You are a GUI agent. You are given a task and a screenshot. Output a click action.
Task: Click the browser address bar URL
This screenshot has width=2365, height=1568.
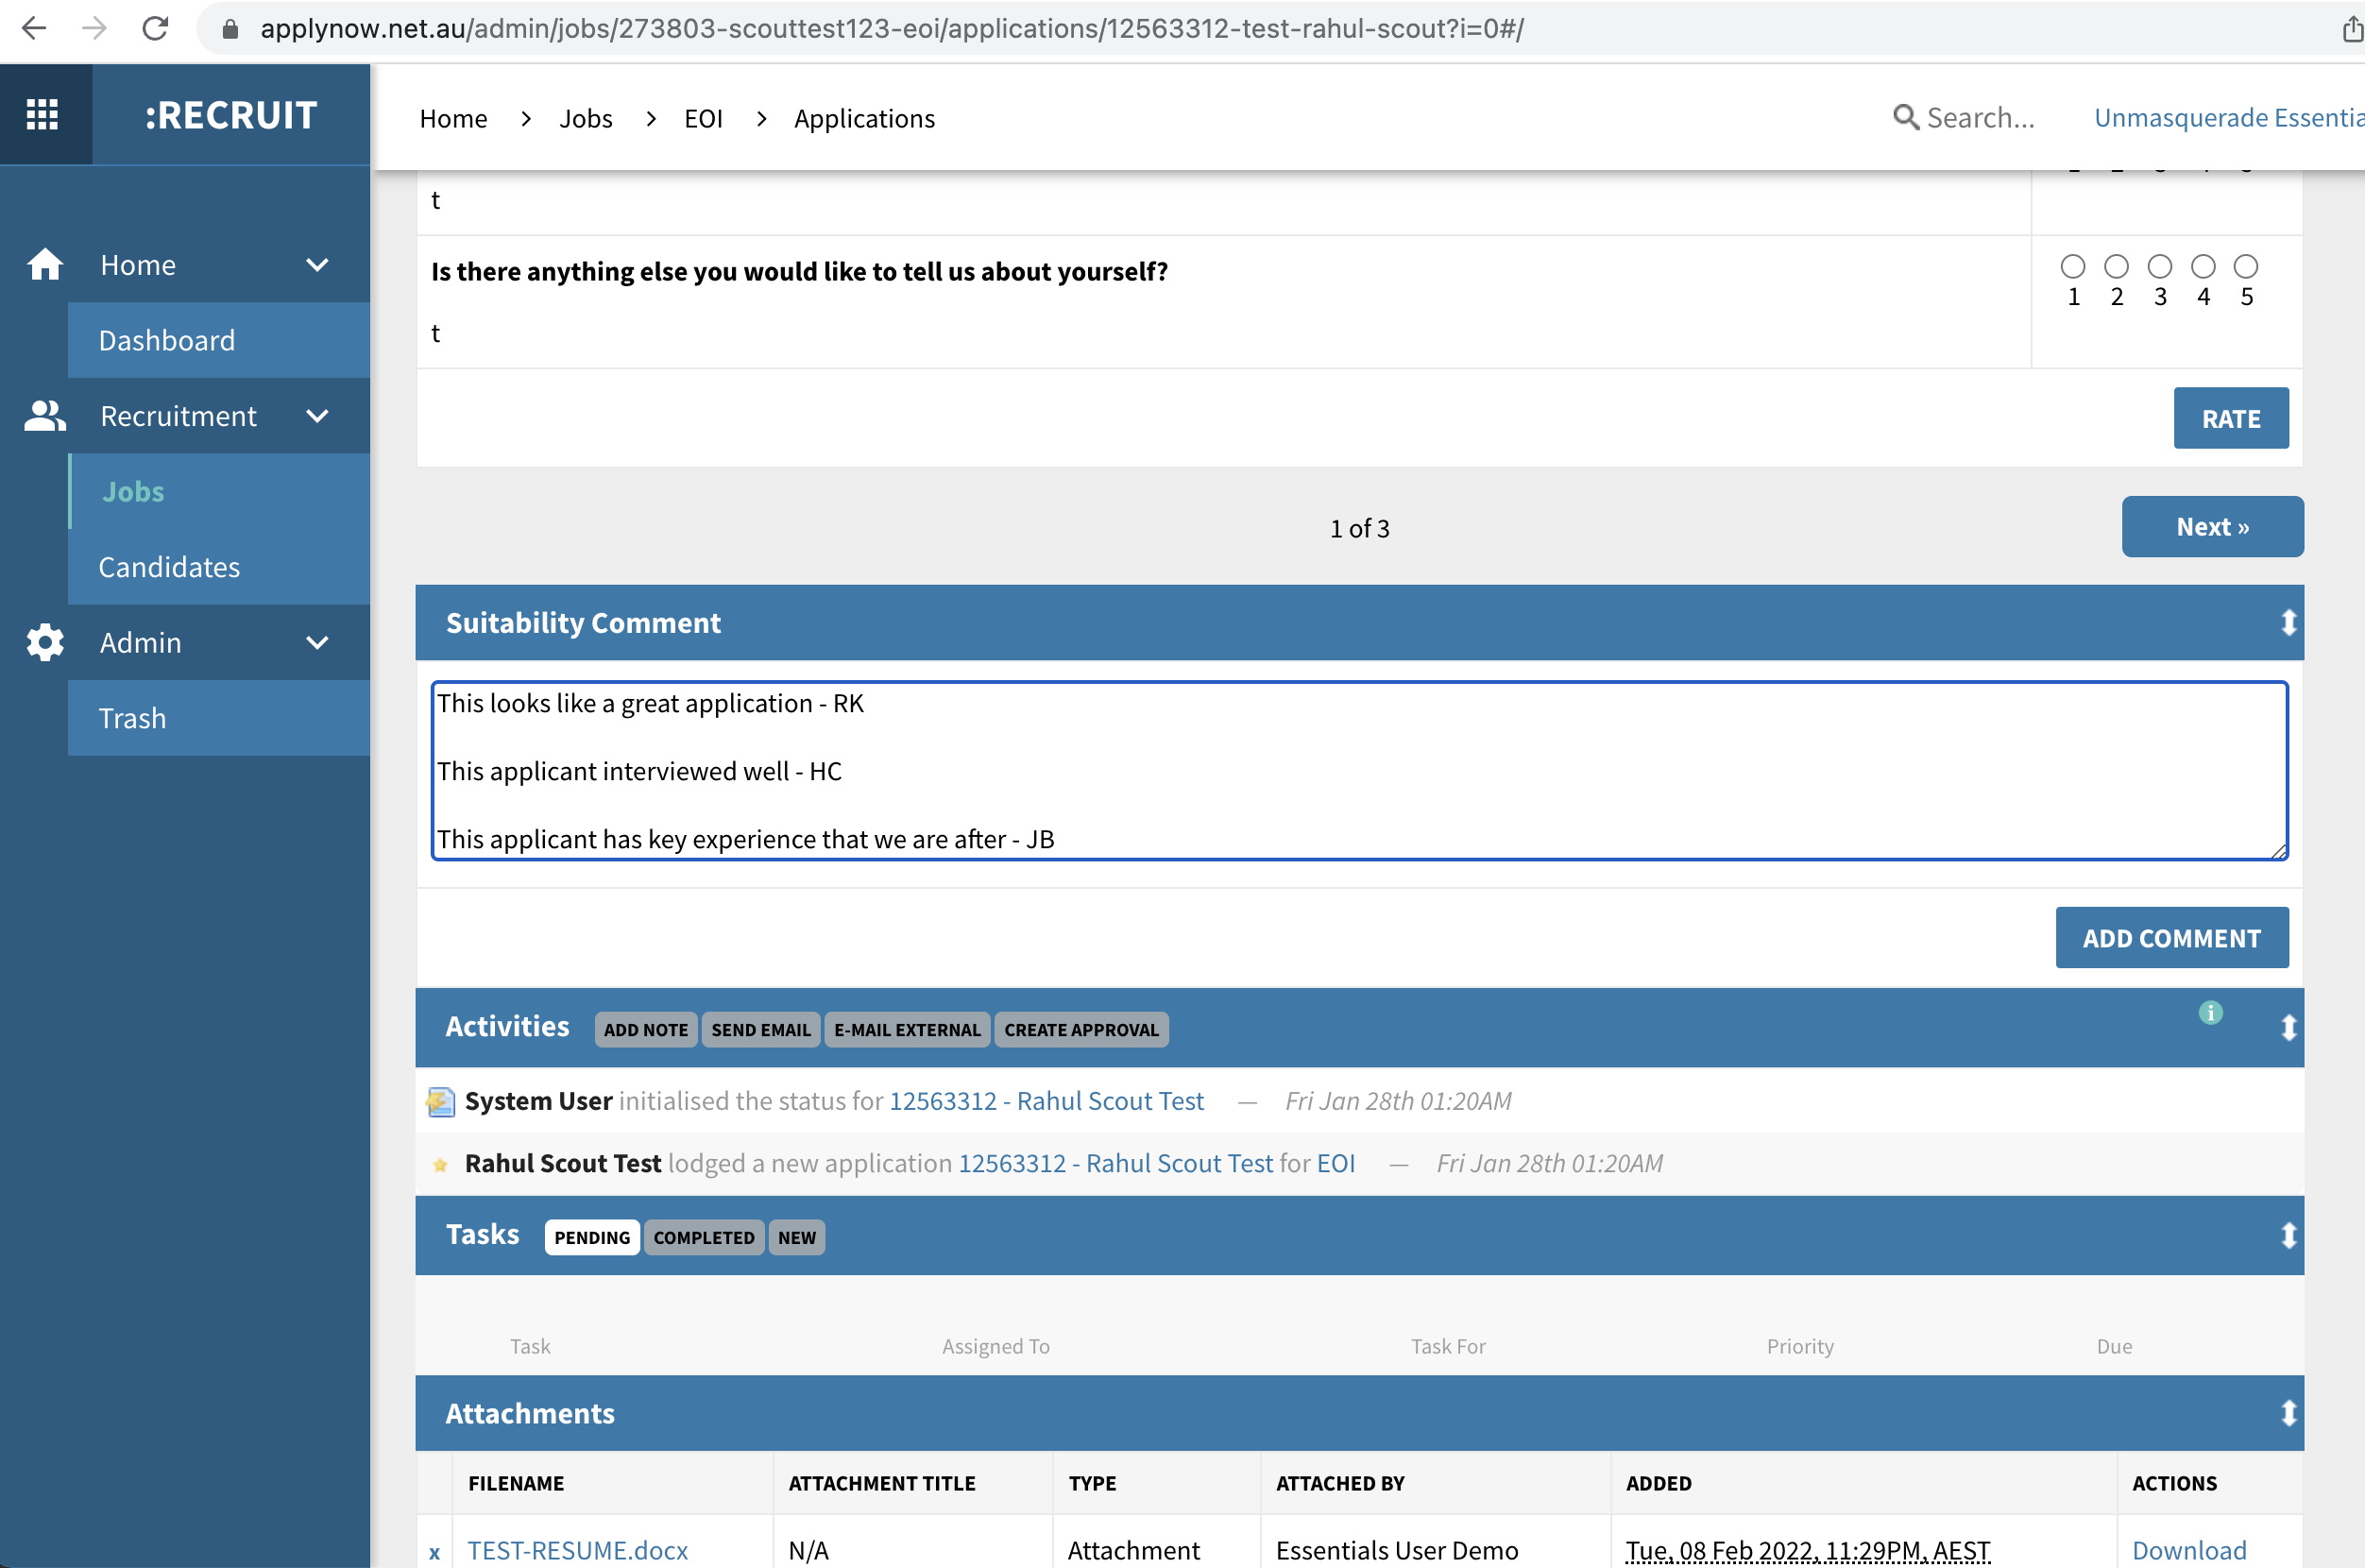pos(892,29)
